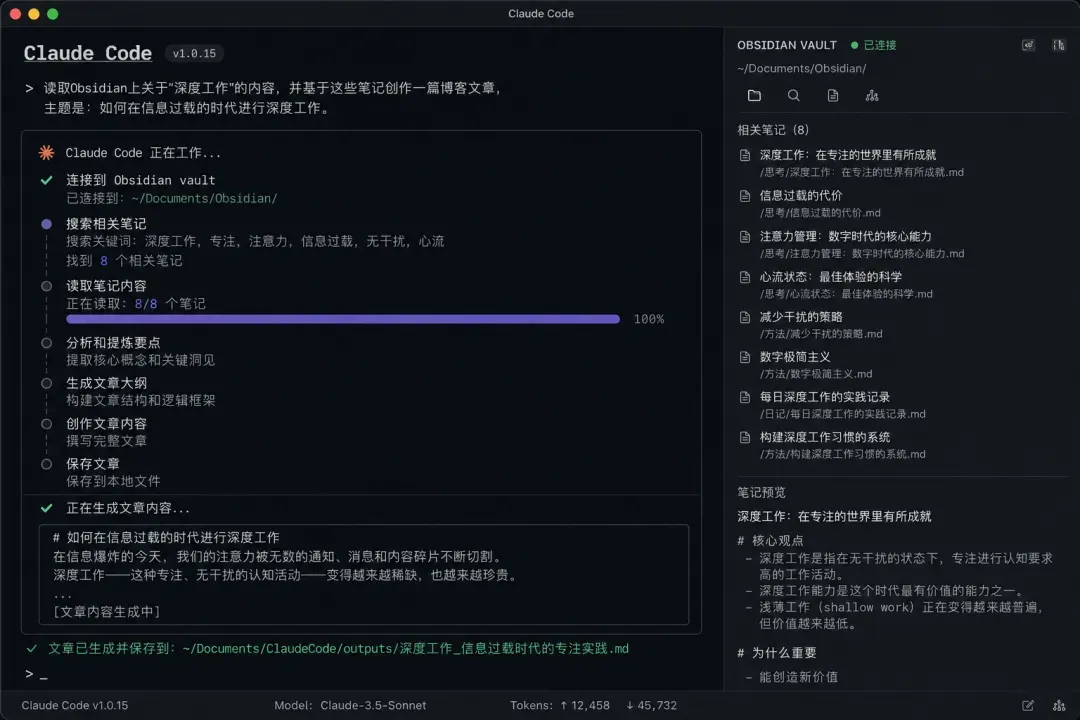Select the 读取笔记内容 step circle
Image resolution: width=1080 pixels, height=720 pixels.
pos(46,286)
